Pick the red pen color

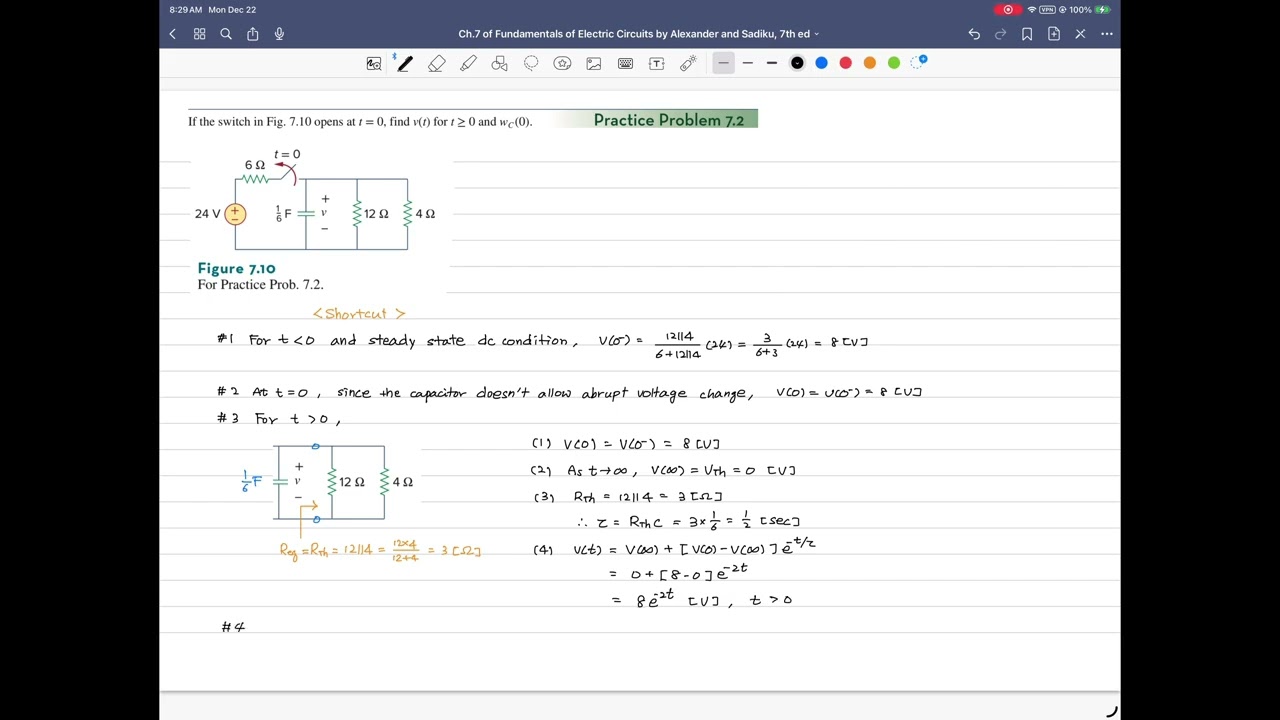845,63
